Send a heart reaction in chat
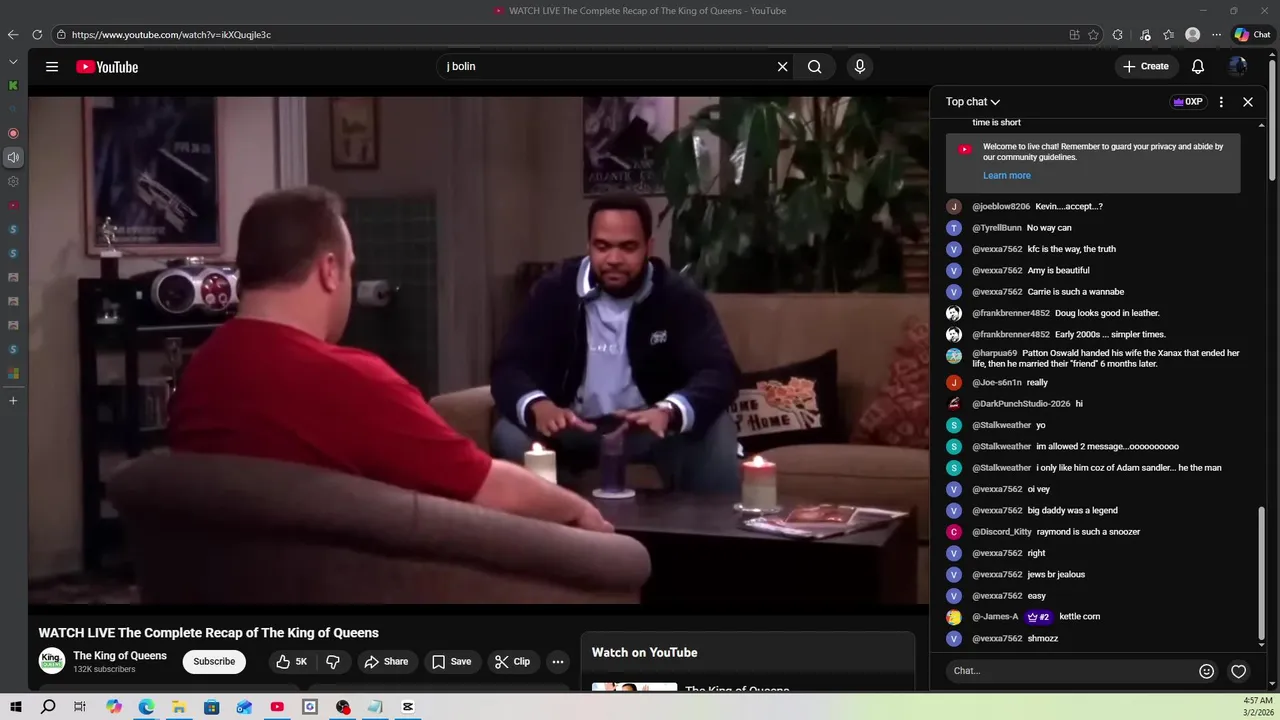 (x=1239, y=671)
